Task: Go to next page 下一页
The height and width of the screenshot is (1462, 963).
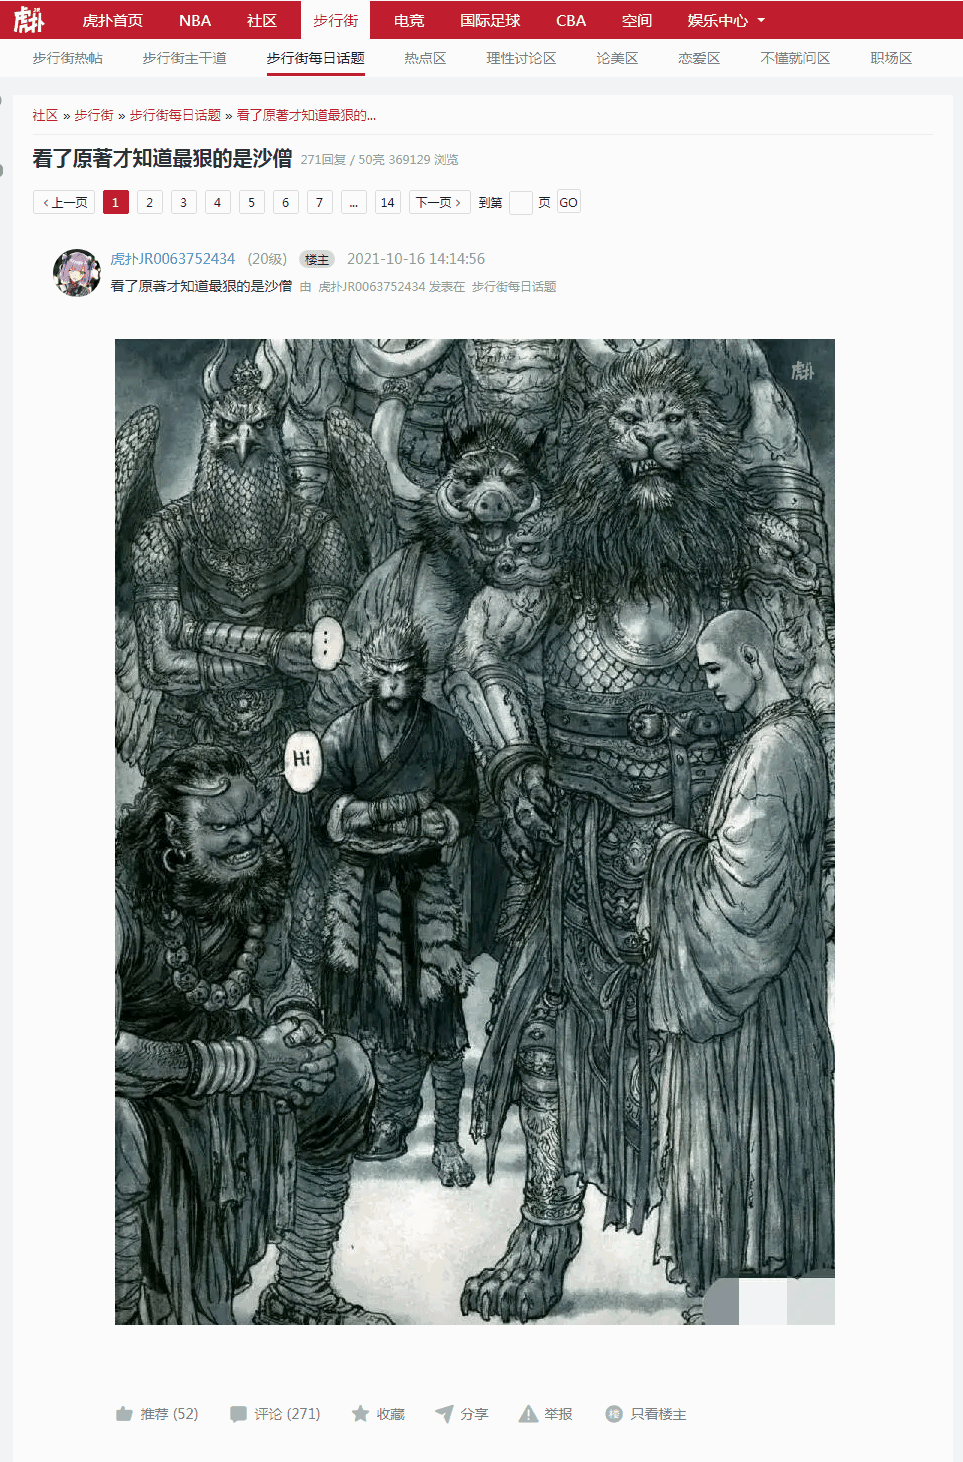Action: click(438, 202)
